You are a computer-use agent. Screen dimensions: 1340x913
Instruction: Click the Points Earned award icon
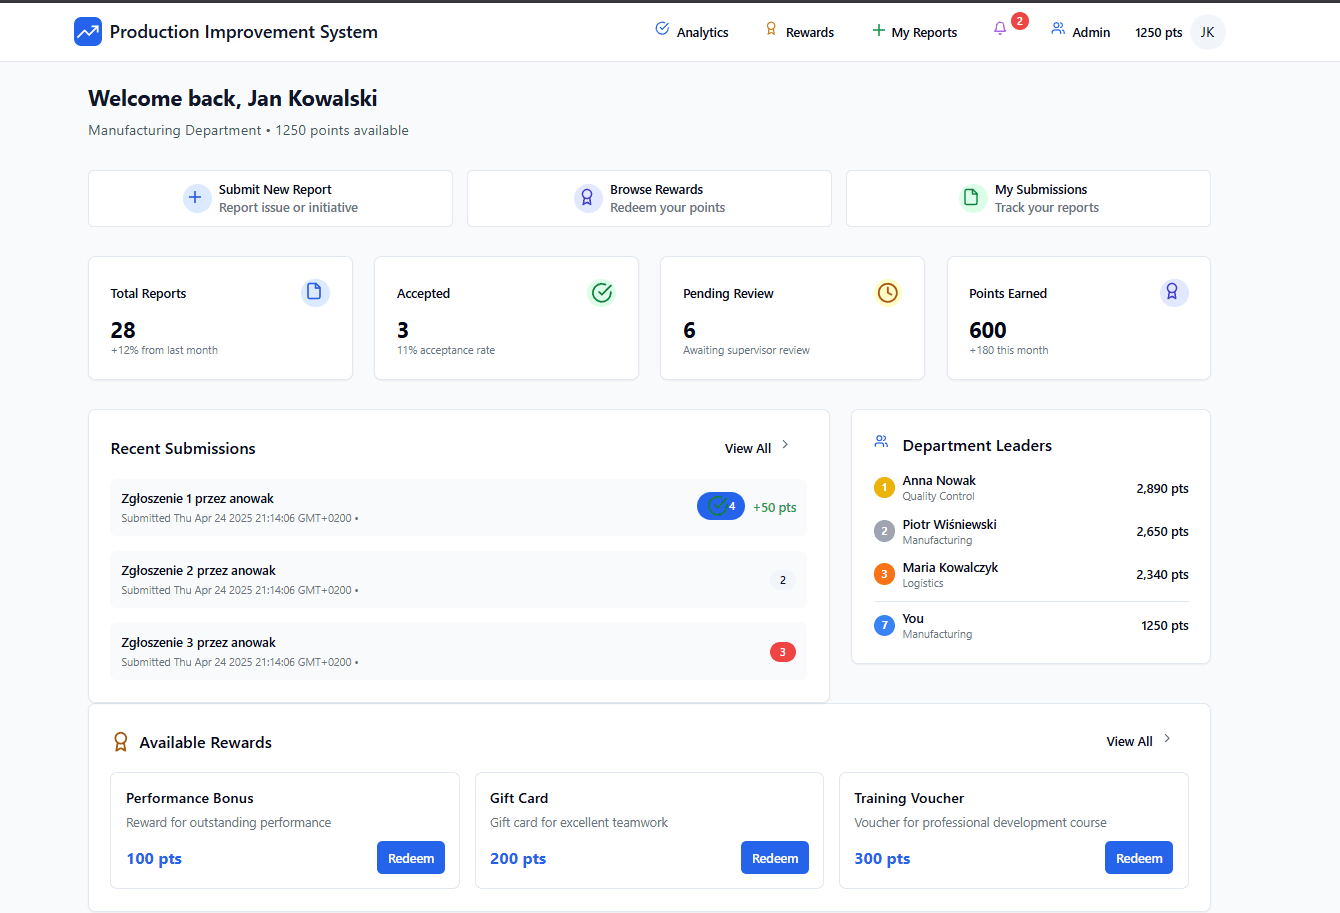1173,292
